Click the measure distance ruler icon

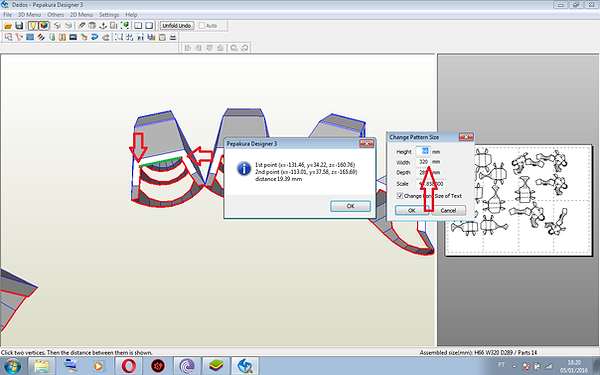(114, 26)
